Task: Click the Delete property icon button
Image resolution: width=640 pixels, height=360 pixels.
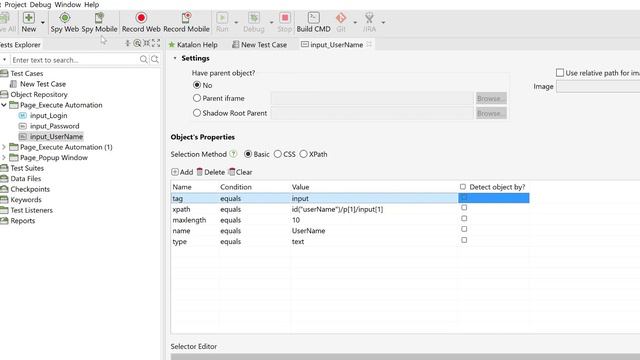Action: pos(200,172)
